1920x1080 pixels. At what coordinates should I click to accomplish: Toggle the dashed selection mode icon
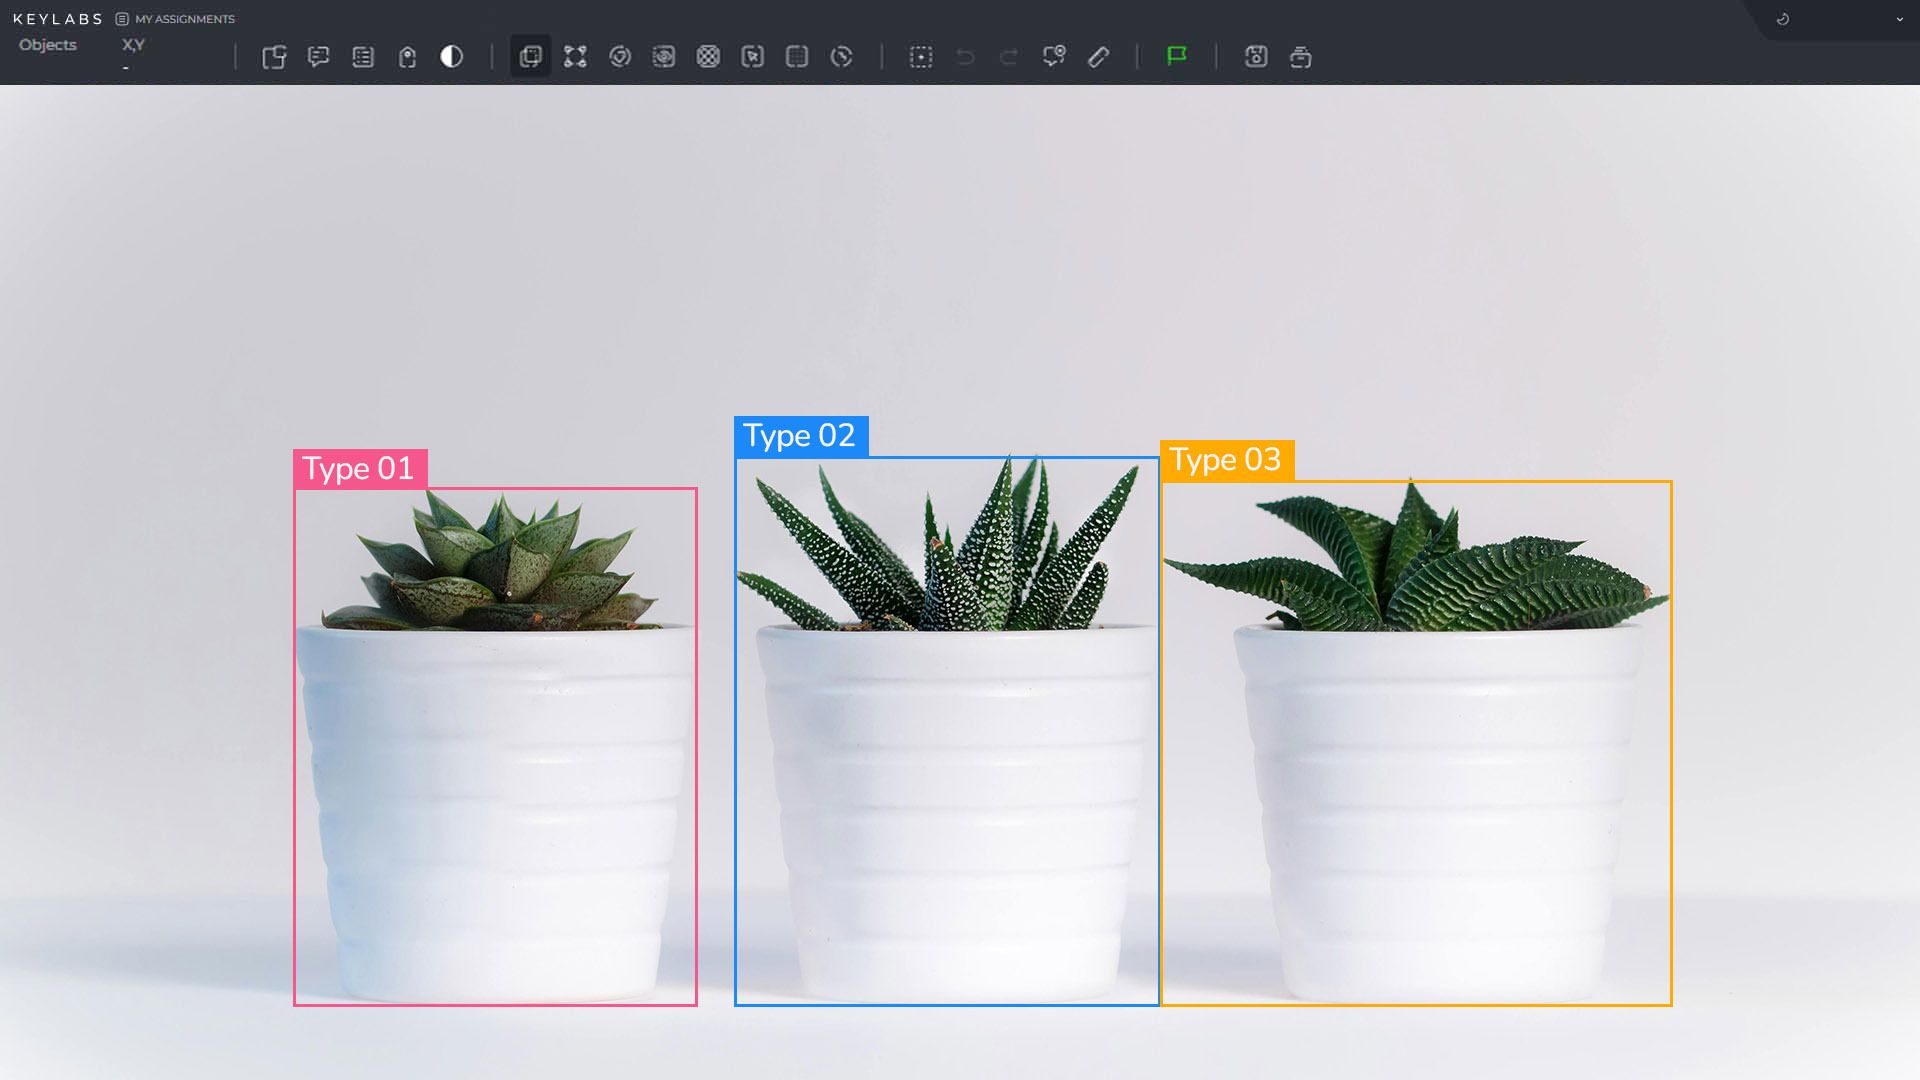pos(921,57)
